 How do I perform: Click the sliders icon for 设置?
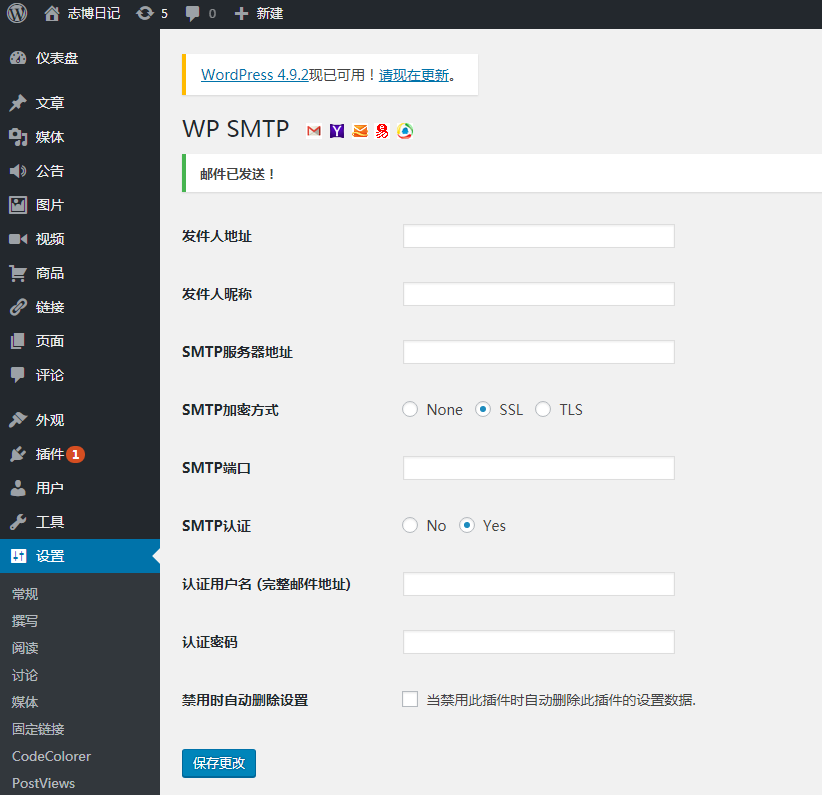18,556
